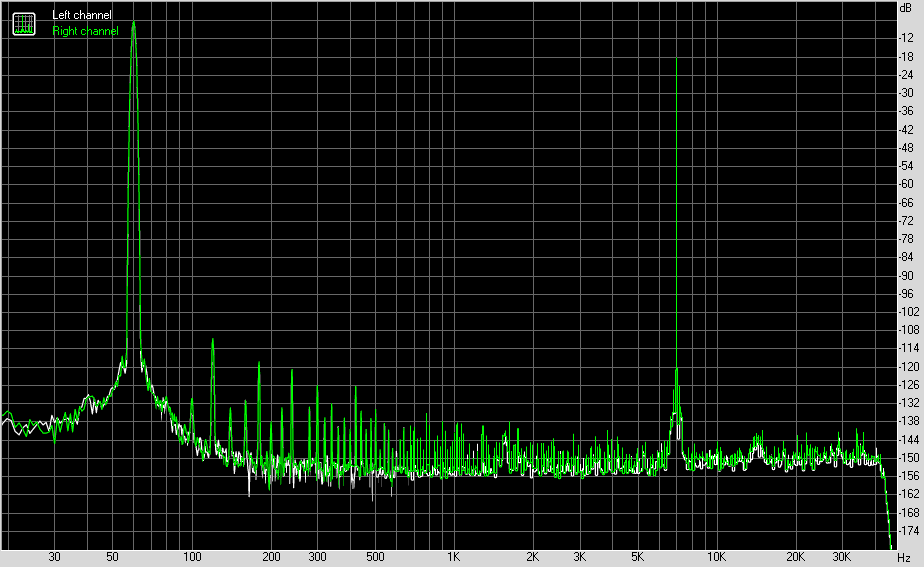Click the 30K frequency axis label
Viewport: 924px width, 567px height.
[842, 557]
